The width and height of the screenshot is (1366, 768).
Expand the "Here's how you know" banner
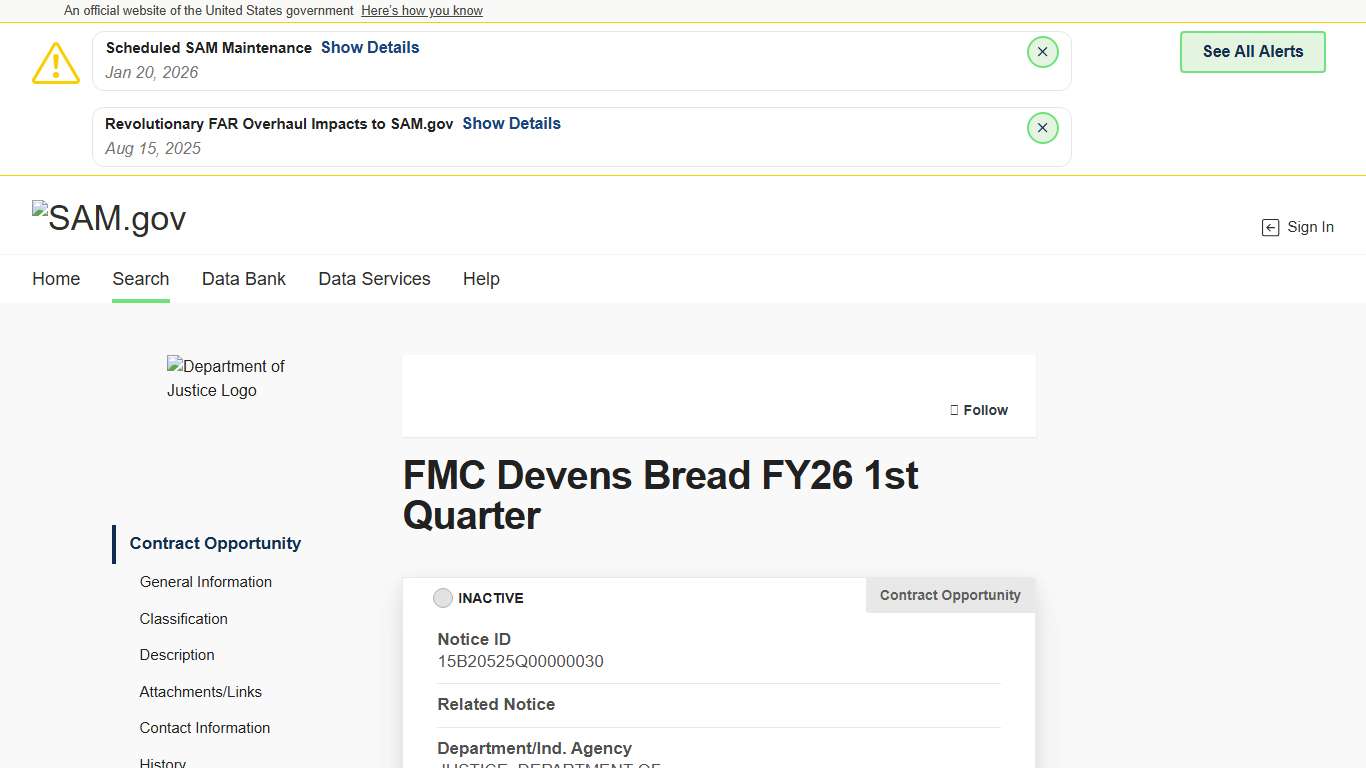point(422,11)
